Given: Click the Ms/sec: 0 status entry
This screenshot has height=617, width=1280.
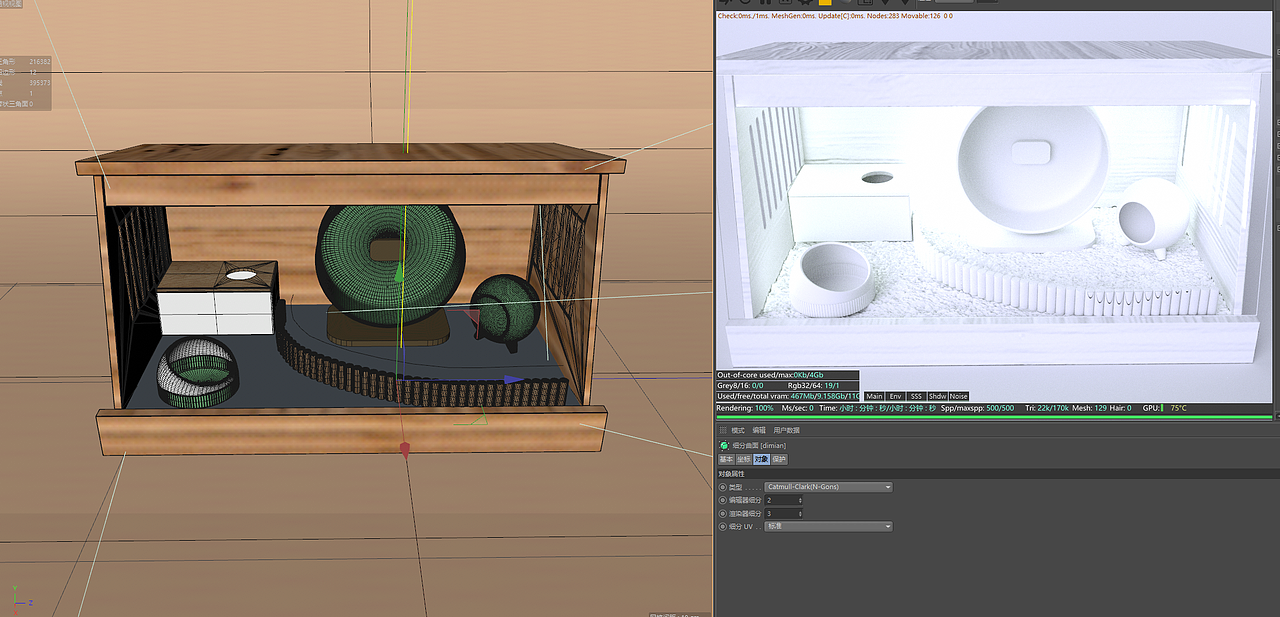Looking at the screenshot, I should click(x=797, y=408).
